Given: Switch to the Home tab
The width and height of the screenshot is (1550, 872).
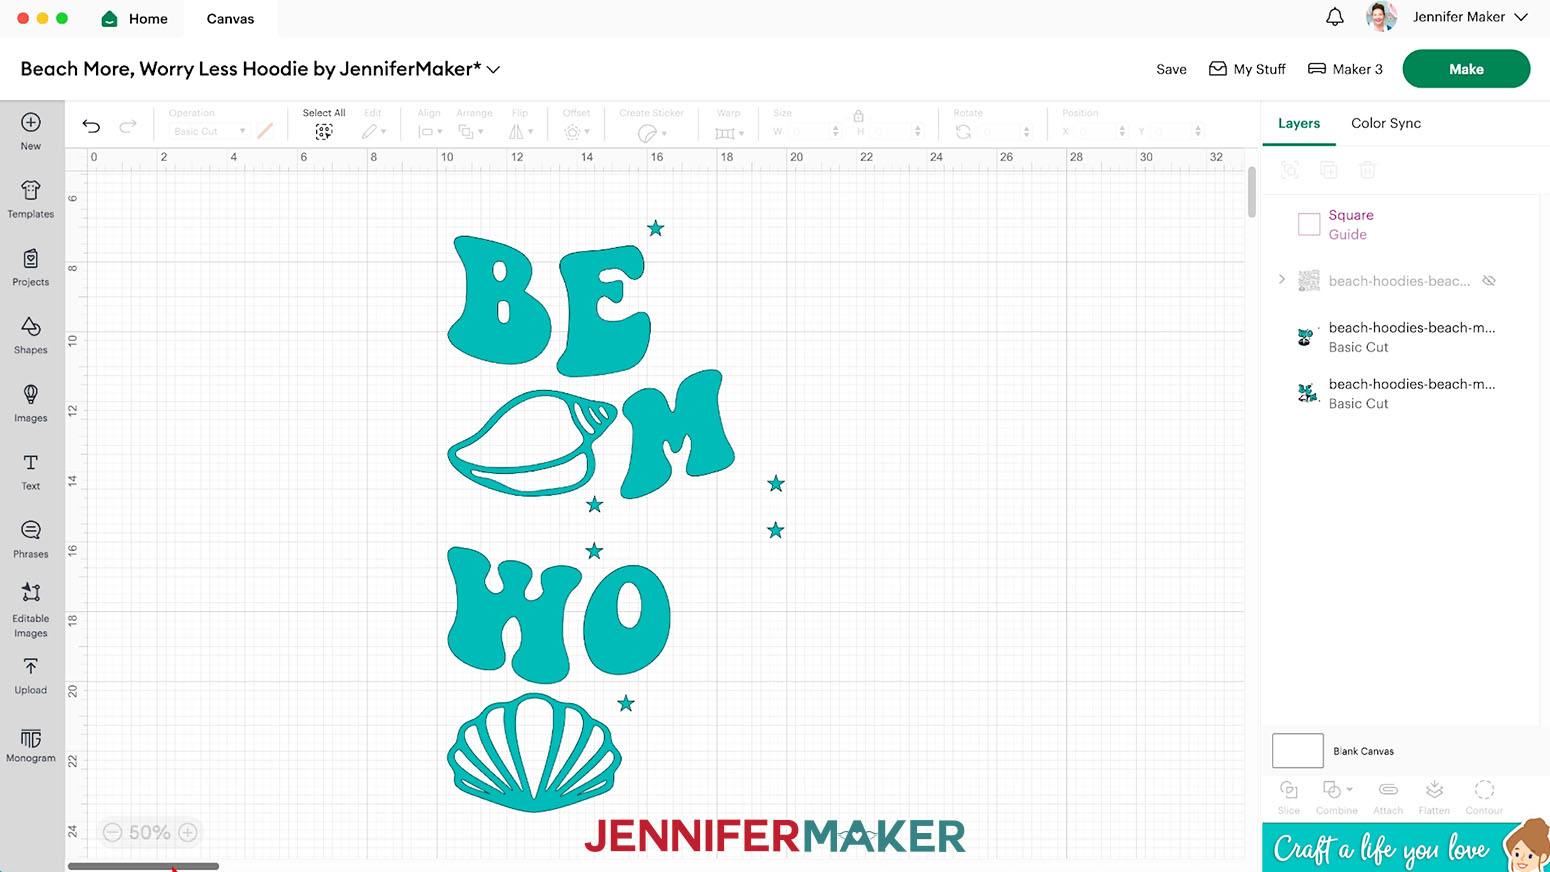Looking at the screenshot, I should click(x=134, y=19).
